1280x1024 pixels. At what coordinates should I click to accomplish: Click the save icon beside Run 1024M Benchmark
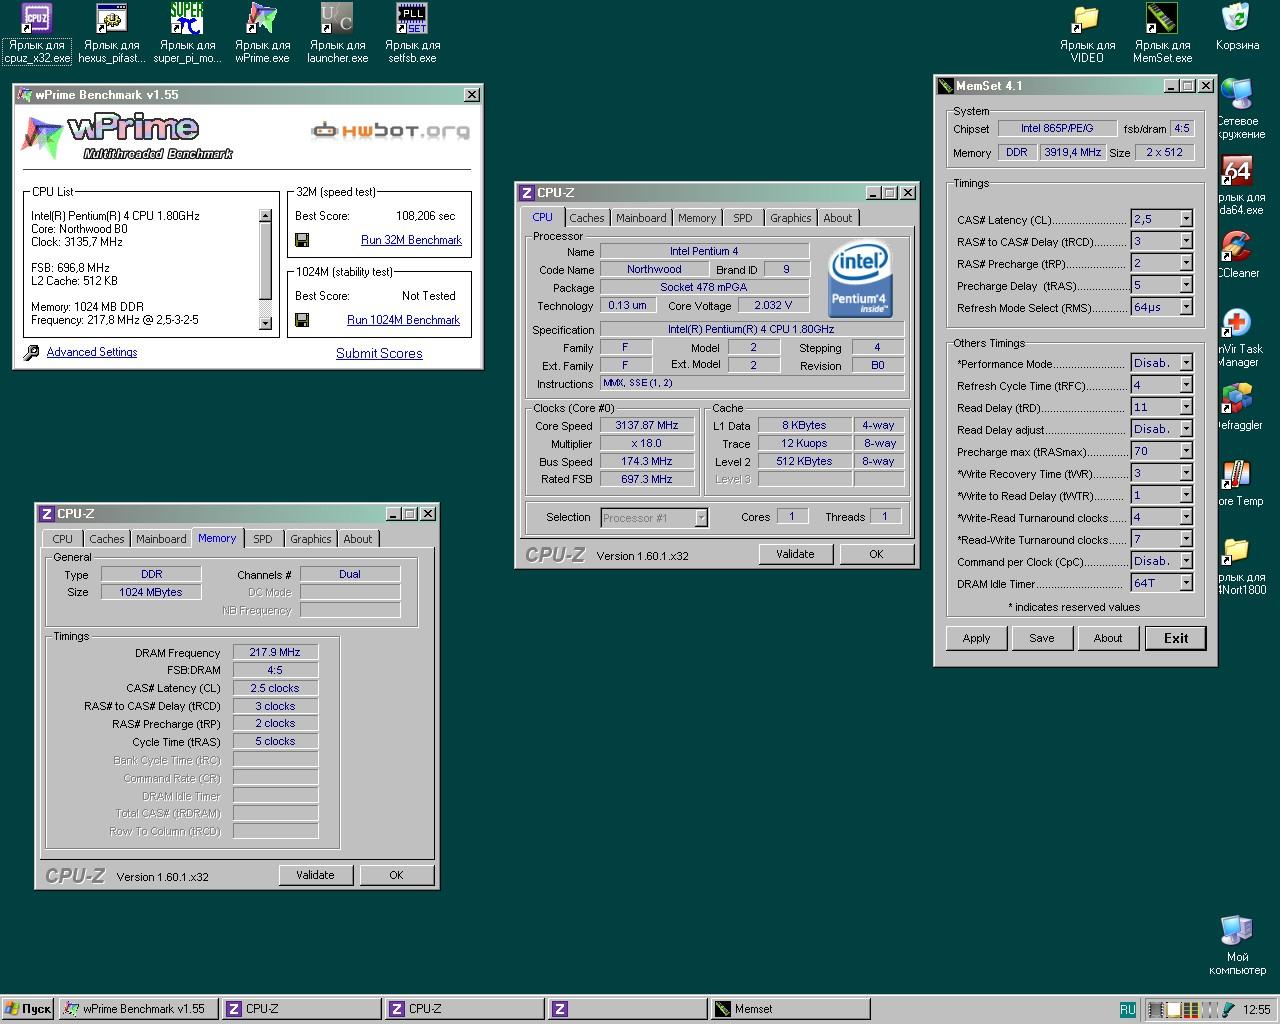(302, 320)
